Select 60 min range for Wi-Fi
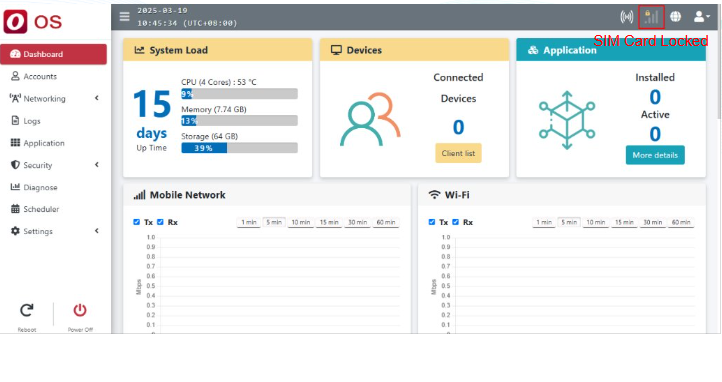722x382 pixels. coord(681,222)
